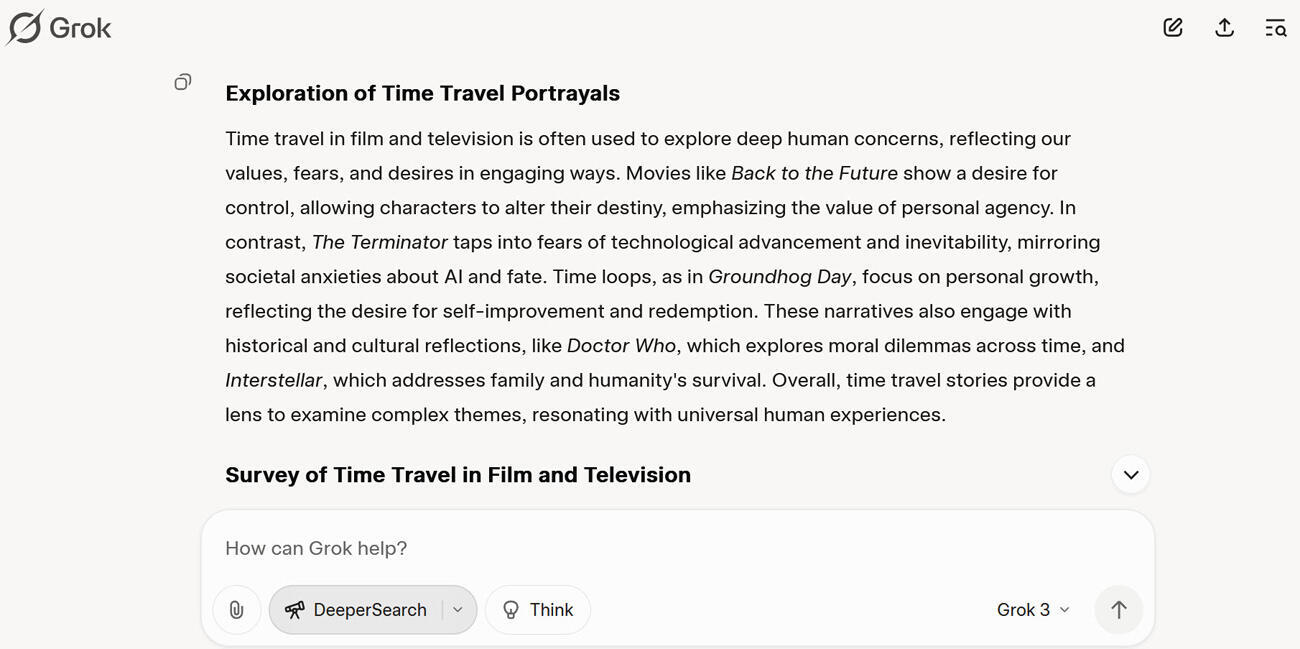This screenshot has width=1300, height=649.
Task: Click the italic "Back to the Future" title
Action: click(814, 173)
